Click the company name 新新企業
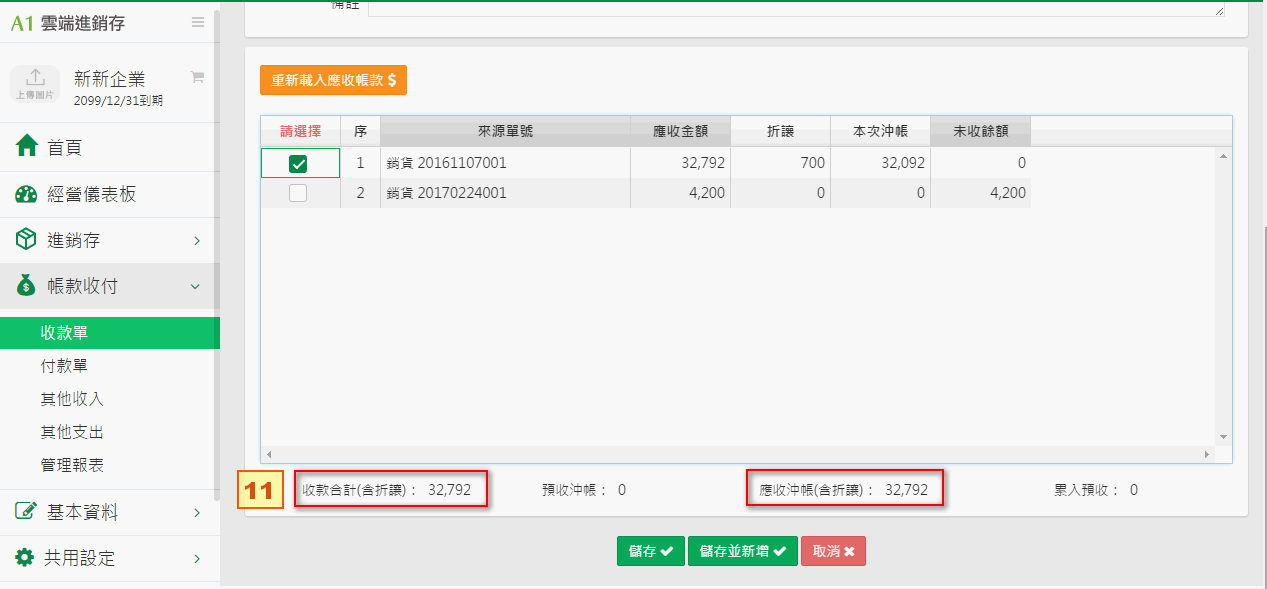Image resolution: width=1267 pixels, height=589 pixels. 110,80
